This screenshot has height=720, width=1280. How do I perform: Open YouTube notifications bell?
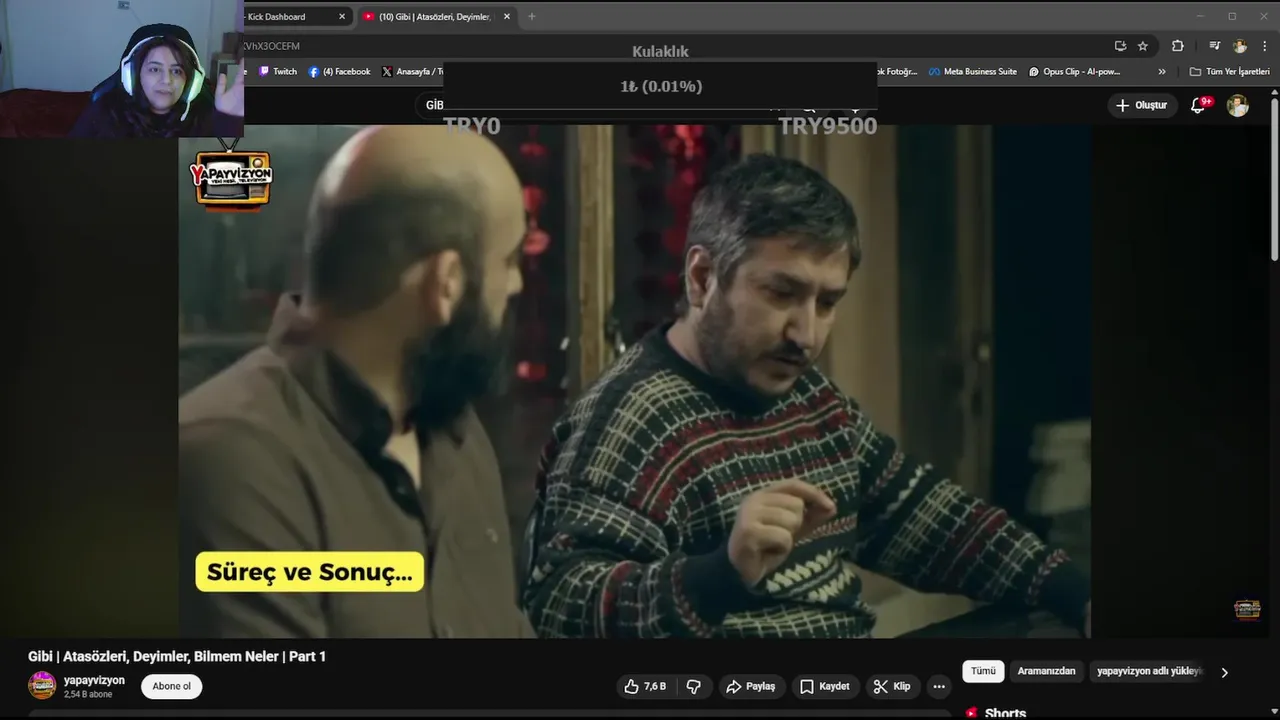pyautogui.click(x=1198, y=105)
